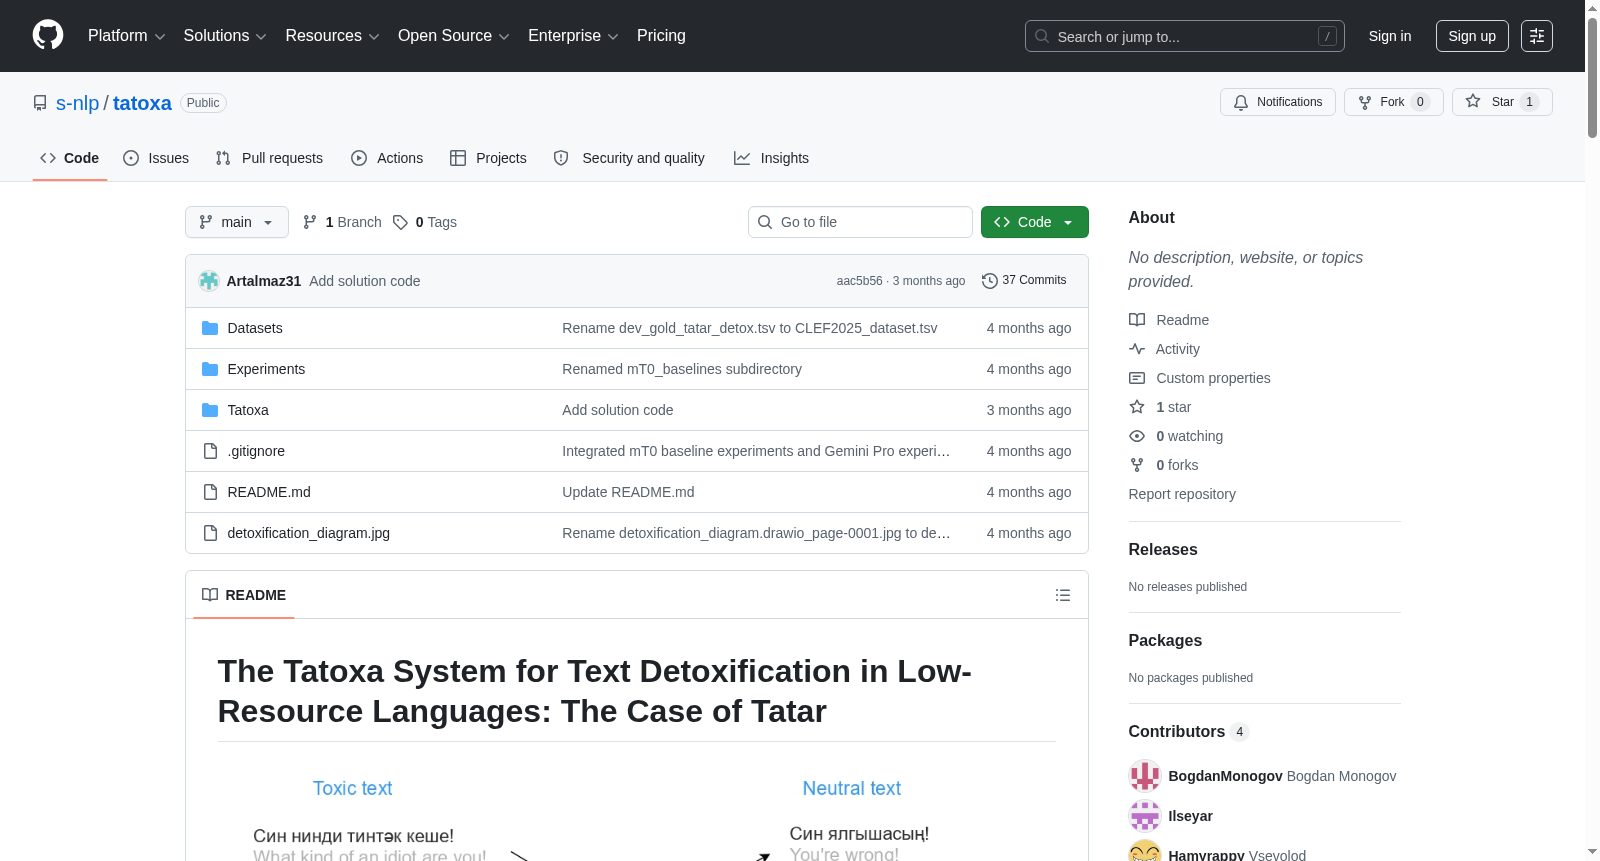
Task: Open the Activity link in About
Action: [x=1164, y=349]
